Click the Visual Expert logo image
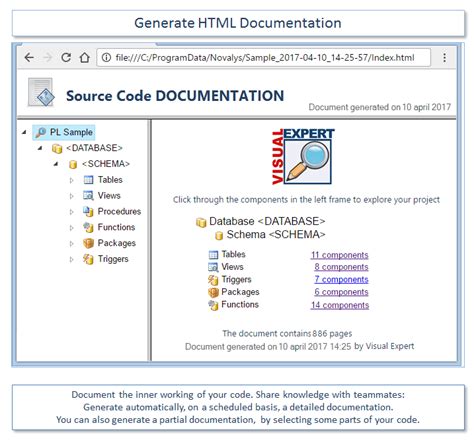 point(303,156)
